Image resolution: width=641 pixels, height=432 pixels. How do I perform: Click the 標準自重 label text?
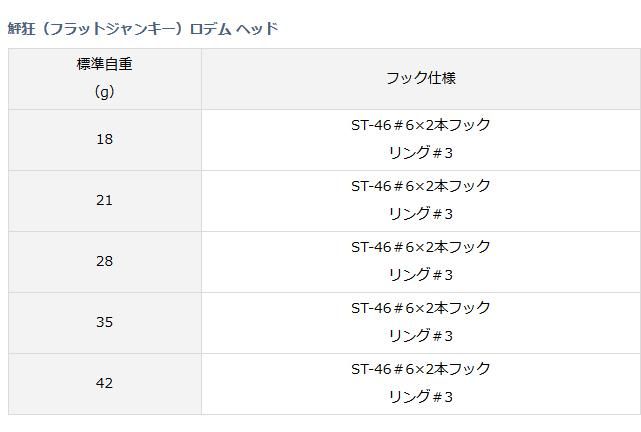click(104, 64)
